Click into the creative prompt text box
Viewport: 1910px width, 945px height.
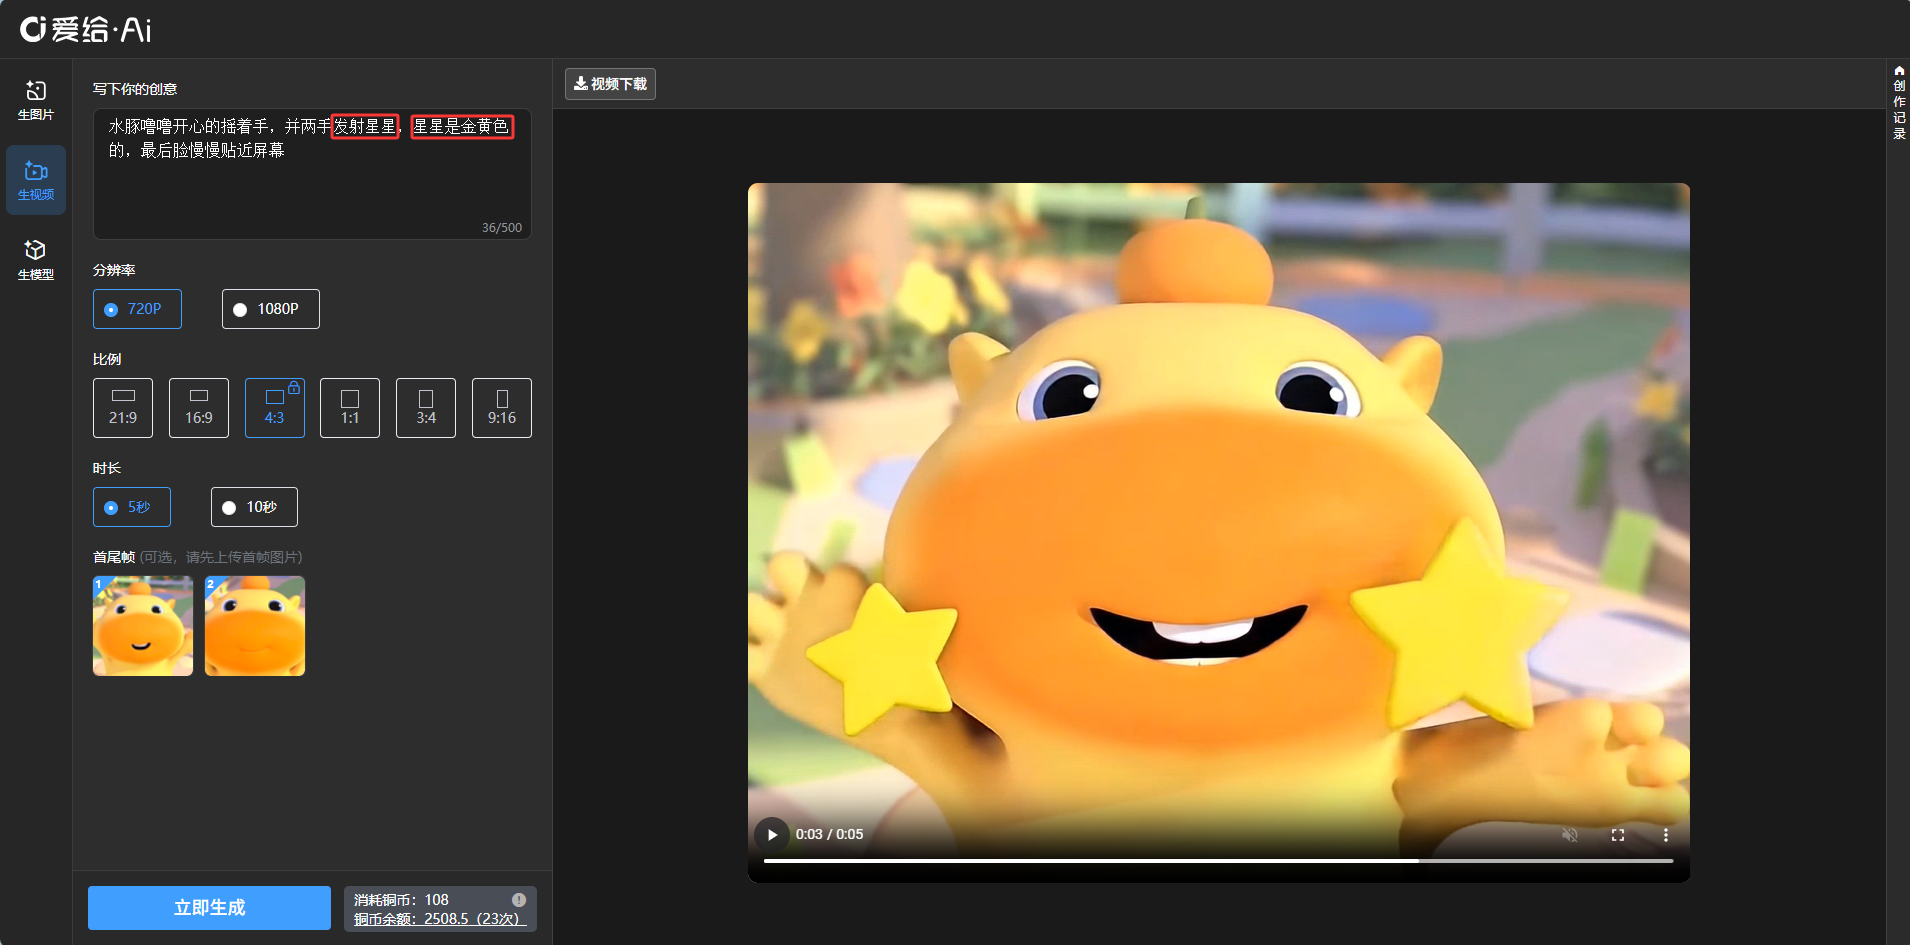click(x=312, y=174)
